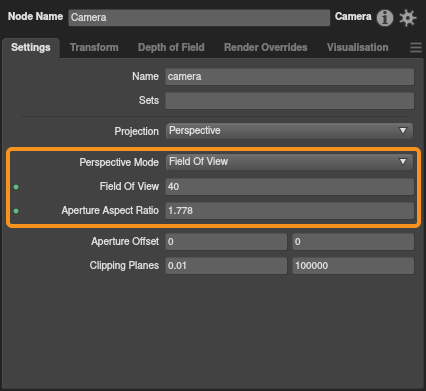Click the near Clipping Planes field 0.01

[x=226, y=266]
